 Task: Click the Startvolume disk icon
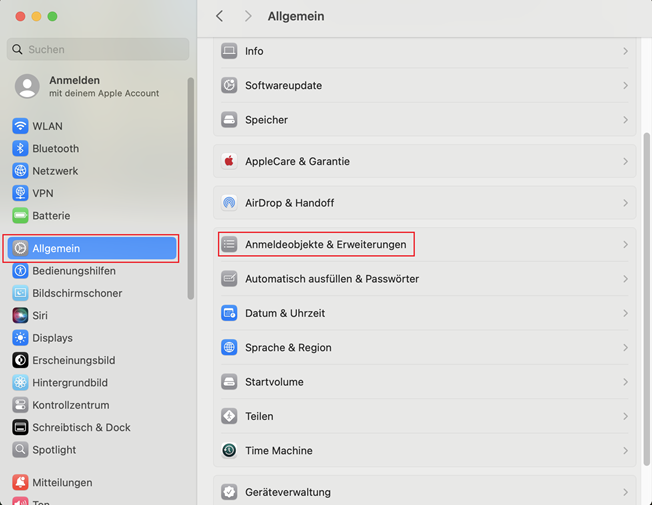pyautogui.click(x=229, y=382)
